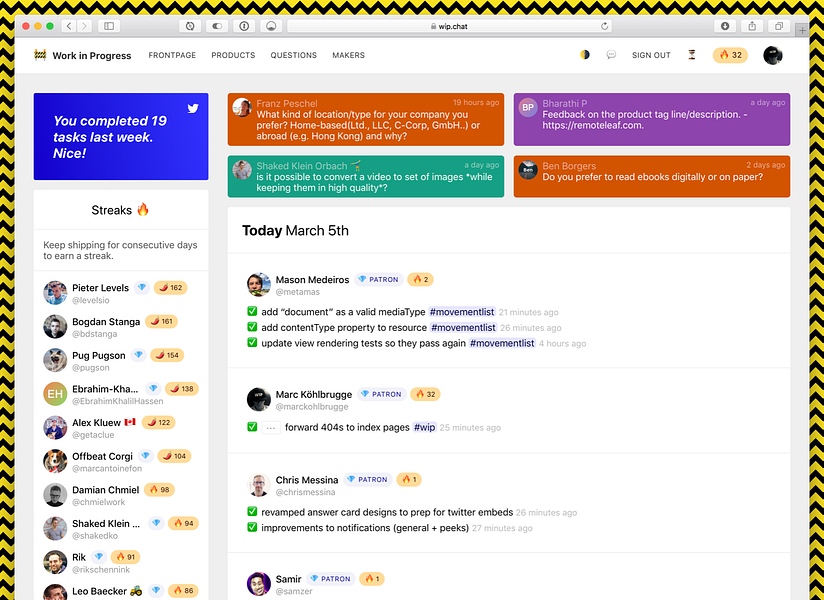Click PATRON badge beside Mason Medeiros
The height and width of the screenshot is (600, 824).
click(x=378, y=280)
